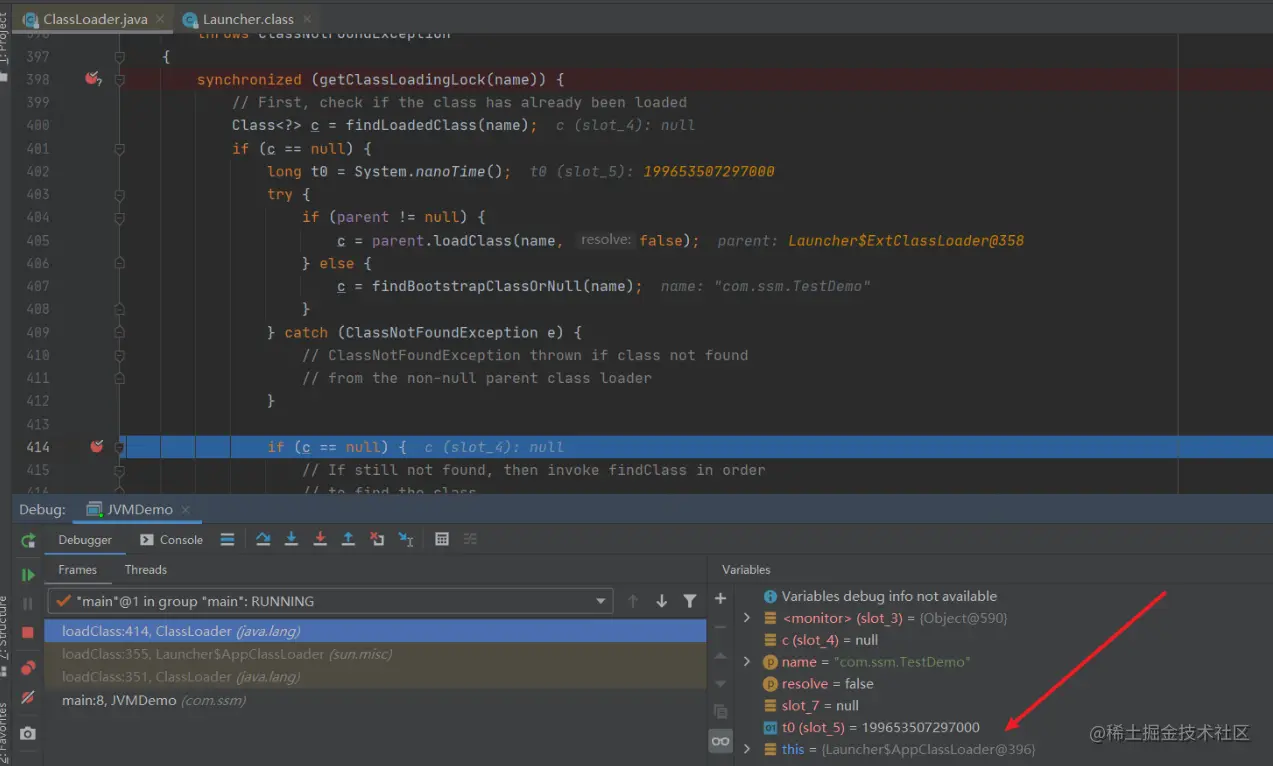Select frame loadClass:414, ClassLoader

coord(375,631)
